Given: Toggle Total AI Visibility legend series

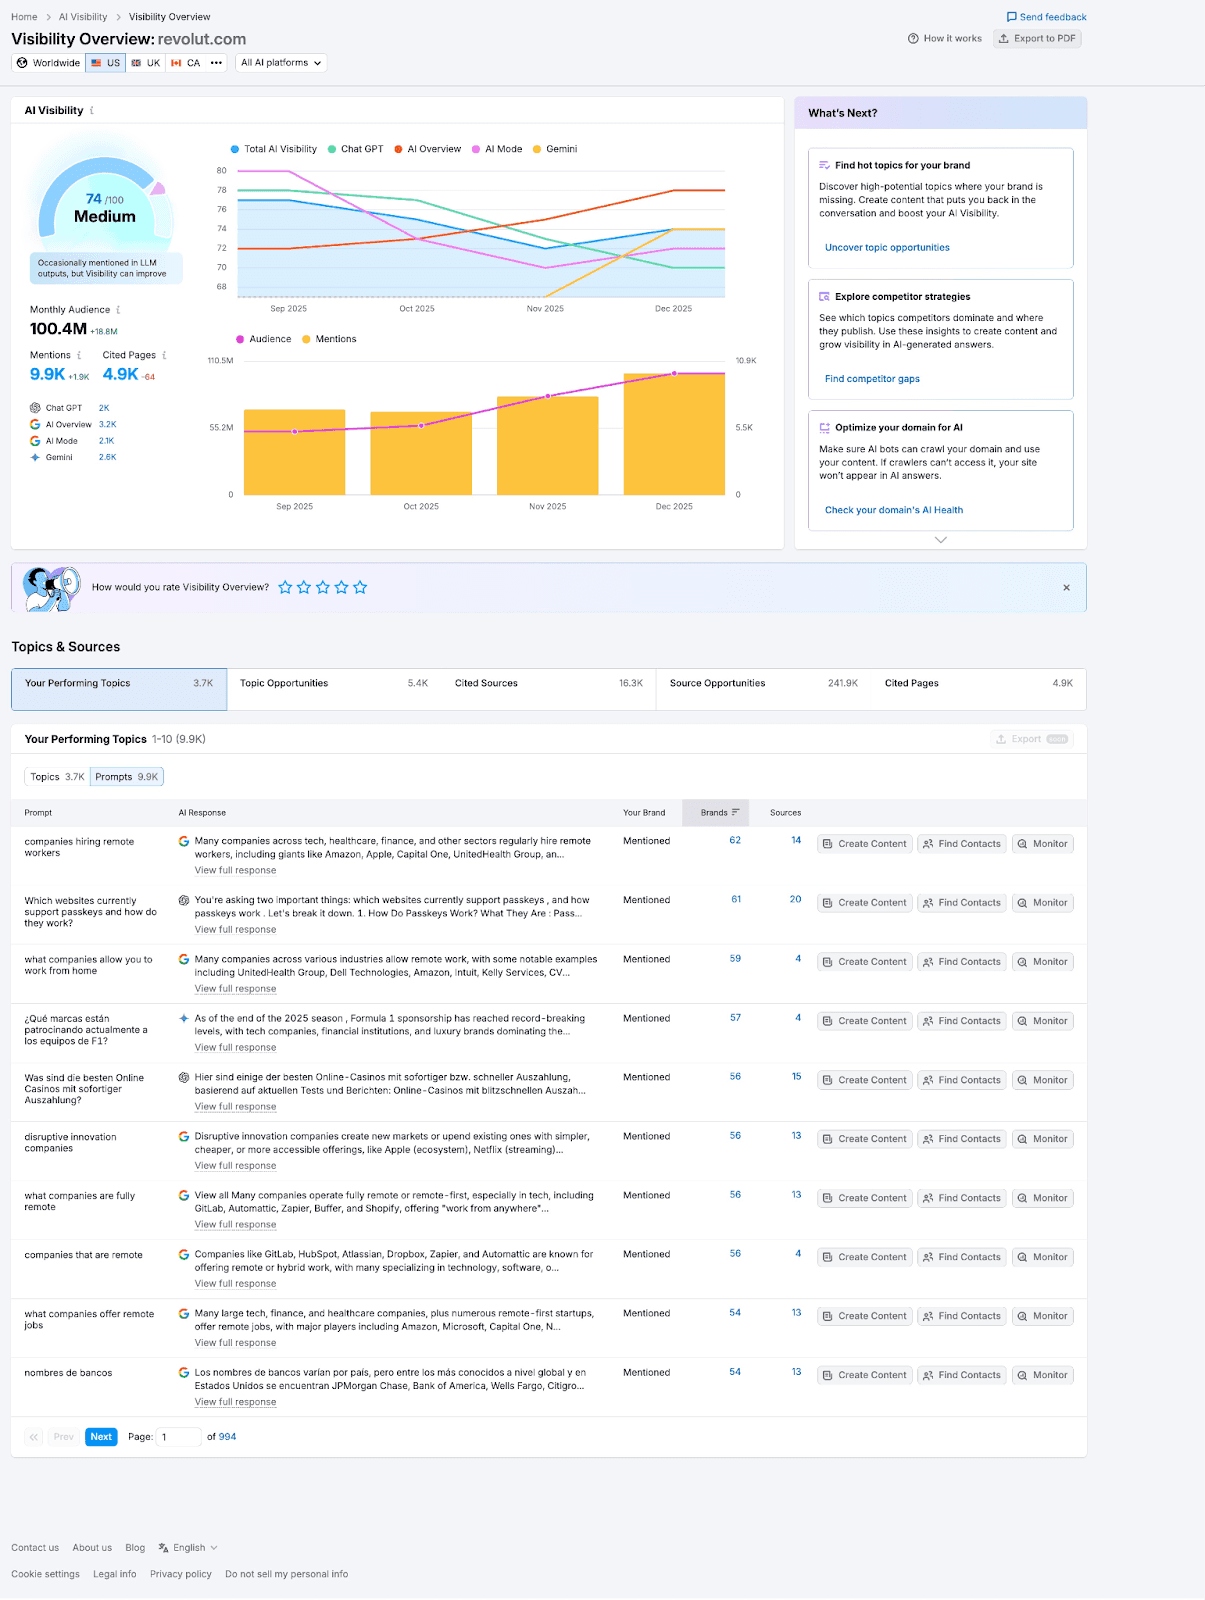Looking at the screenshot, I should pos(273,149).
